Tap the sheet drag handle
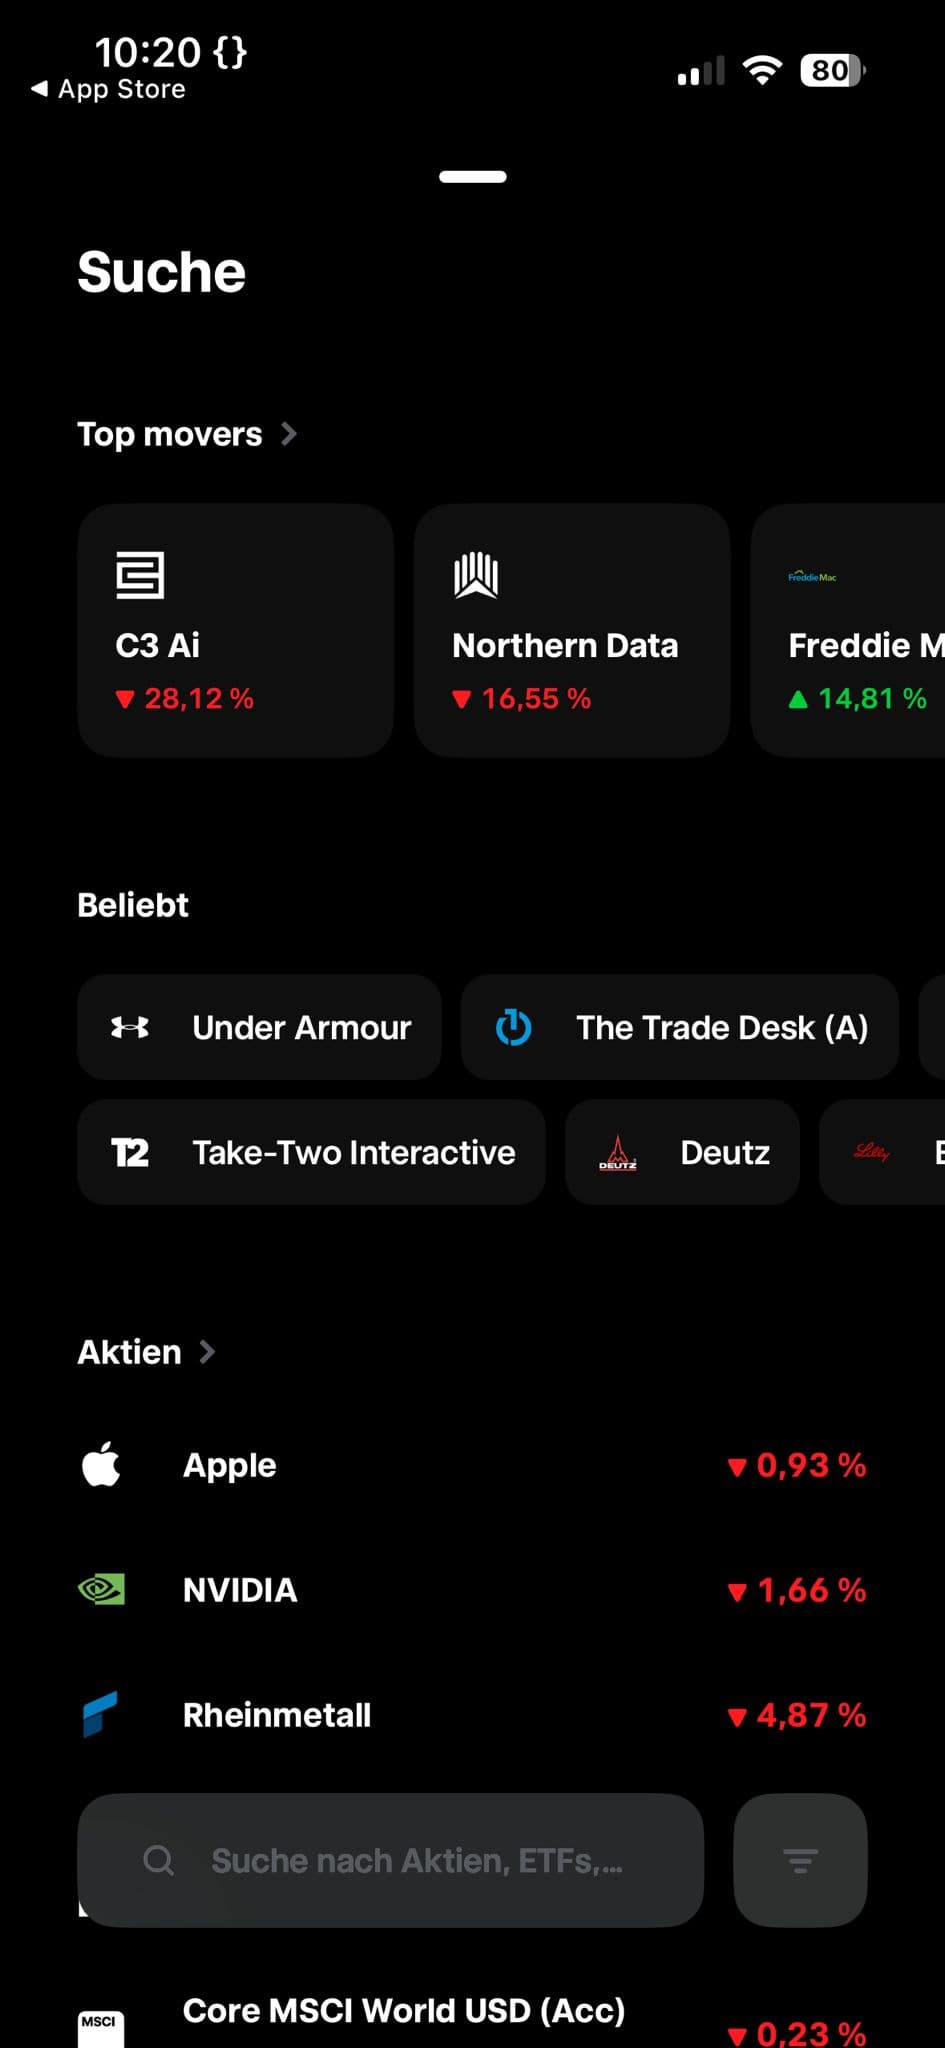 click(473, 177)
